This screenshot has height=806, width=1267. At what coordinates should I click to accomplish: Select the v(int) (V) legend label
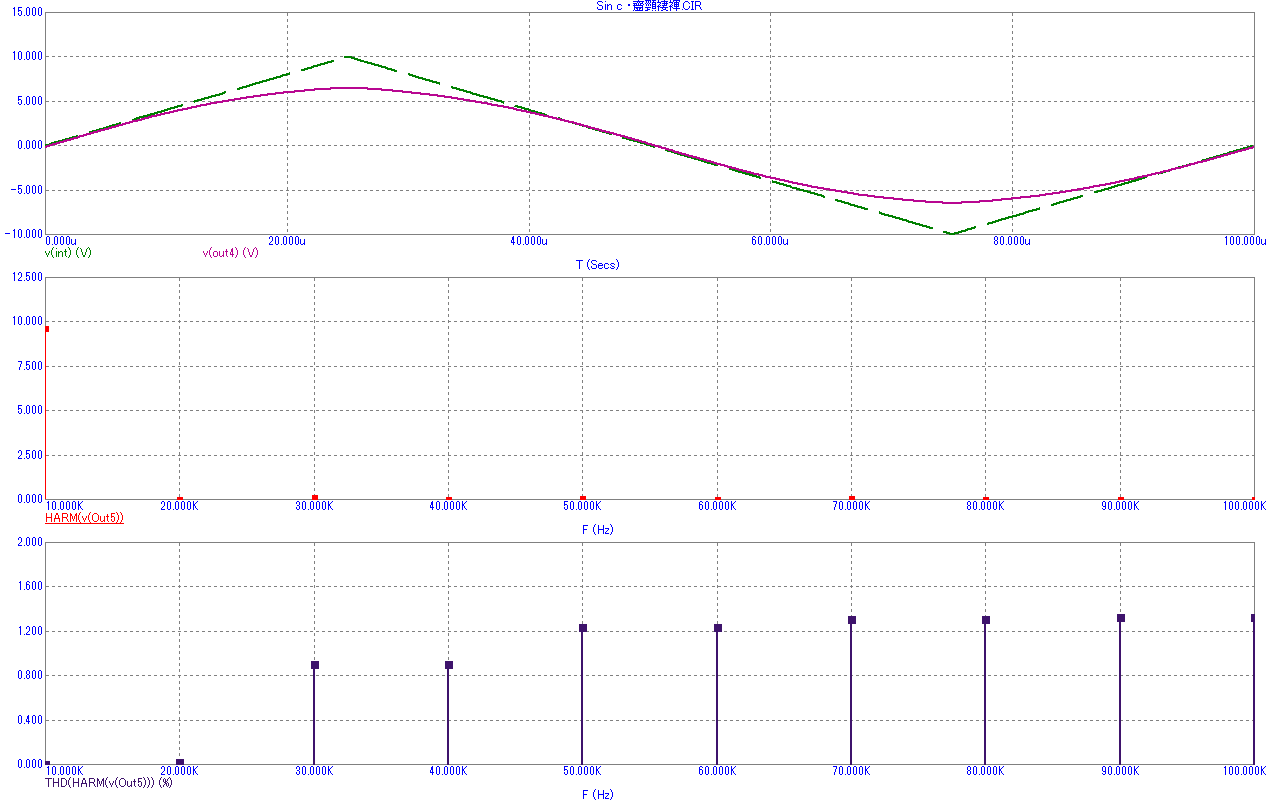(68, 253)
